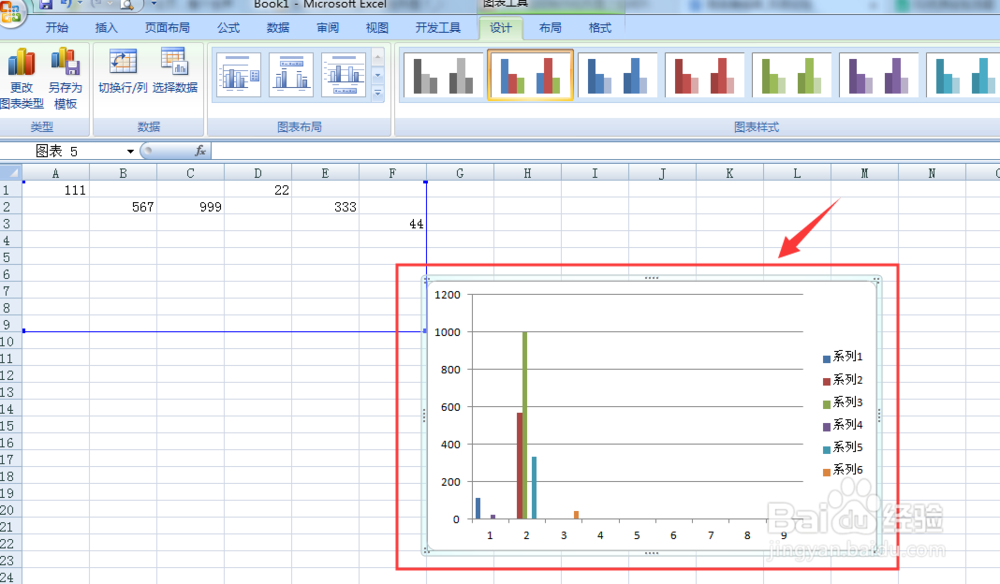
Task: Click legend entry 系列2
Action: click(842, 379)
